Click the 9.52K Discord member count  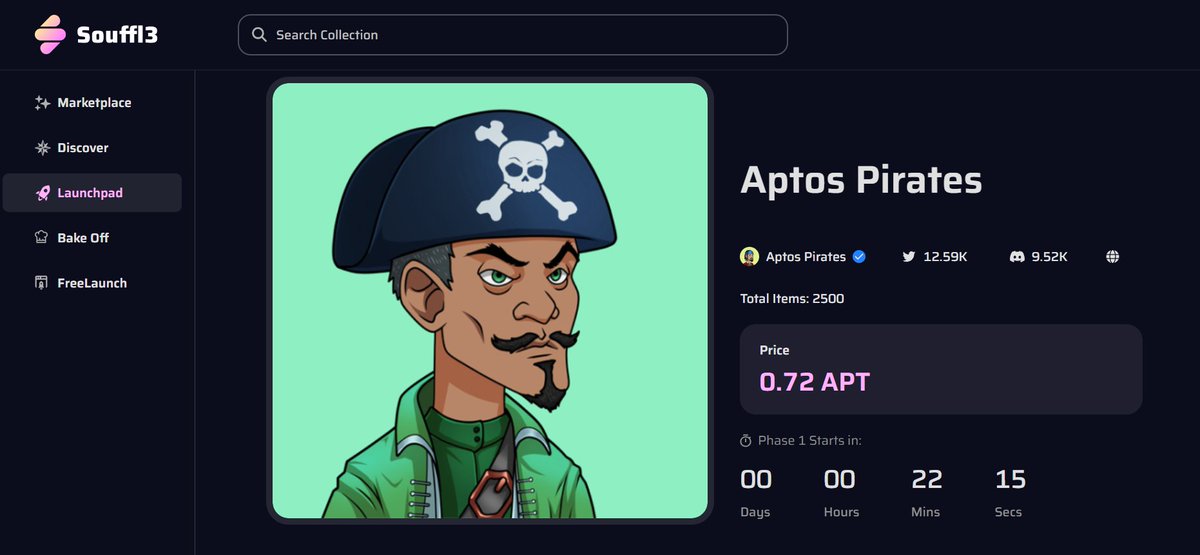tap(1050, 257)
